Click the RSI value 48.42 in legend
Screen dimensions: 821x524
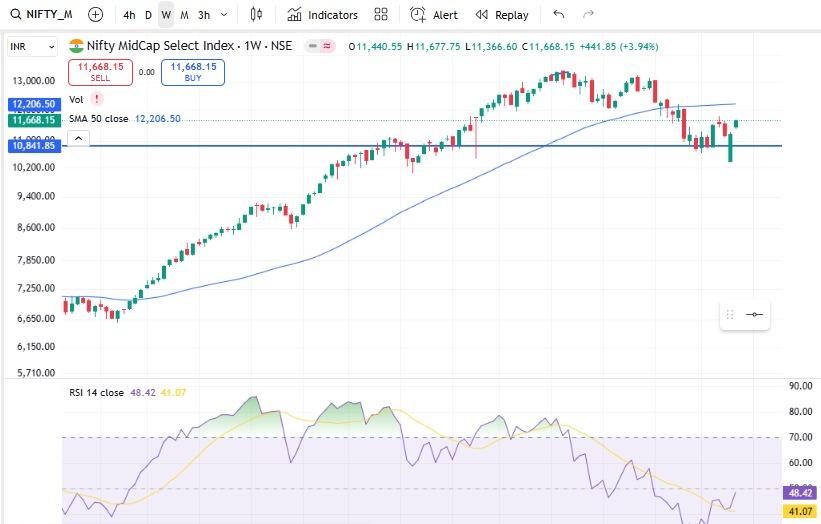[x=143, y=393]
